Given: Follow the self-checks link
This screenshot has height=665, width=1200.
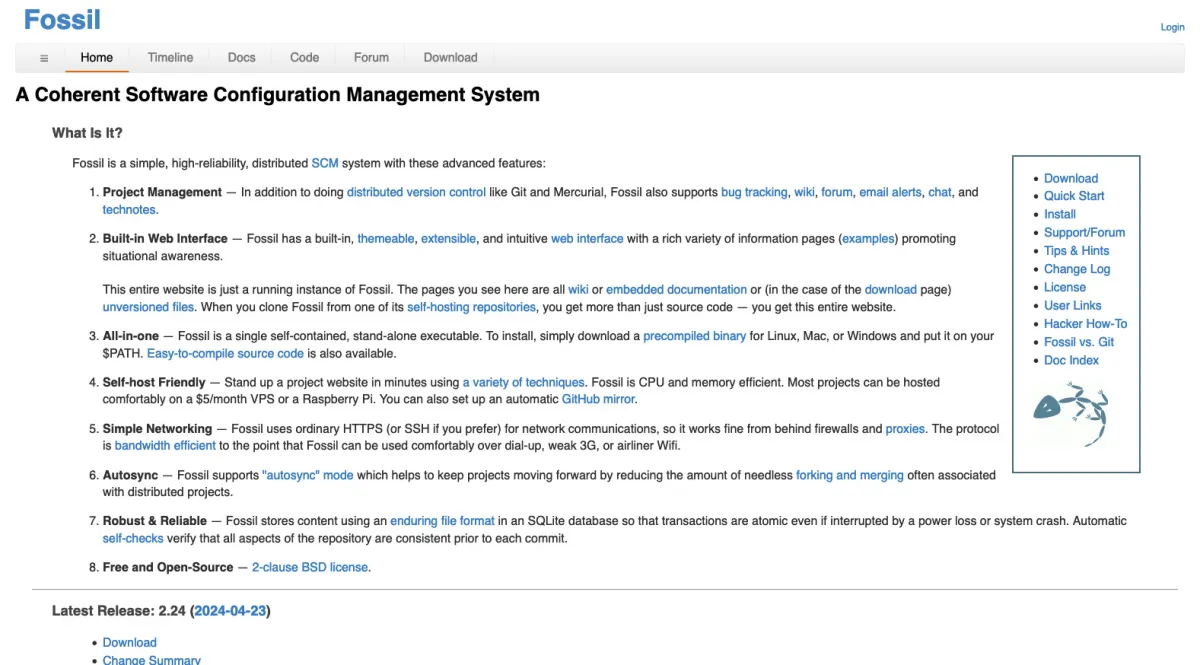Looking at the screenshot, I should point(134,539).
